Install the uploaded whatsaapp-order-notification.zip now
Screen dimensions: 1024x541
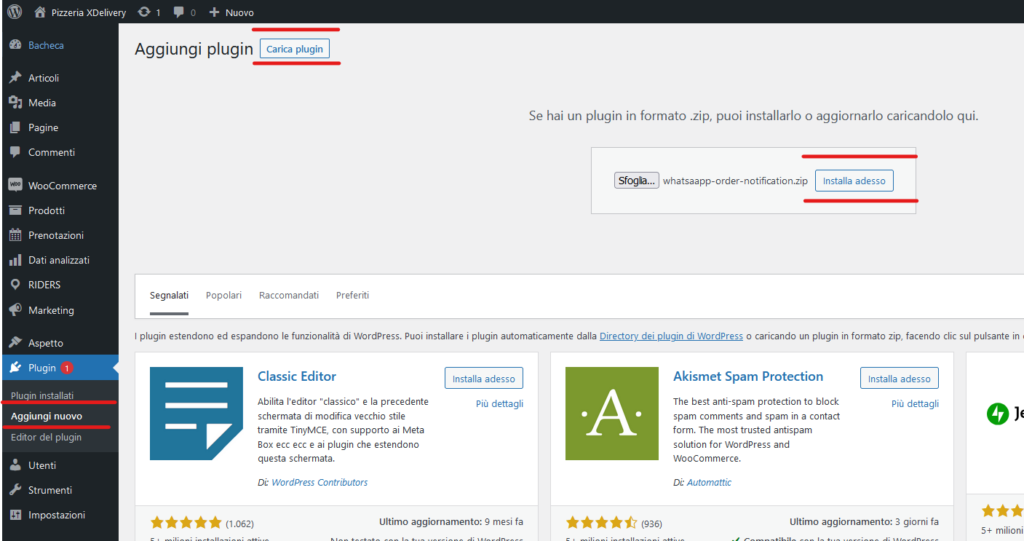pyautogui.click(x=854, y=181)
